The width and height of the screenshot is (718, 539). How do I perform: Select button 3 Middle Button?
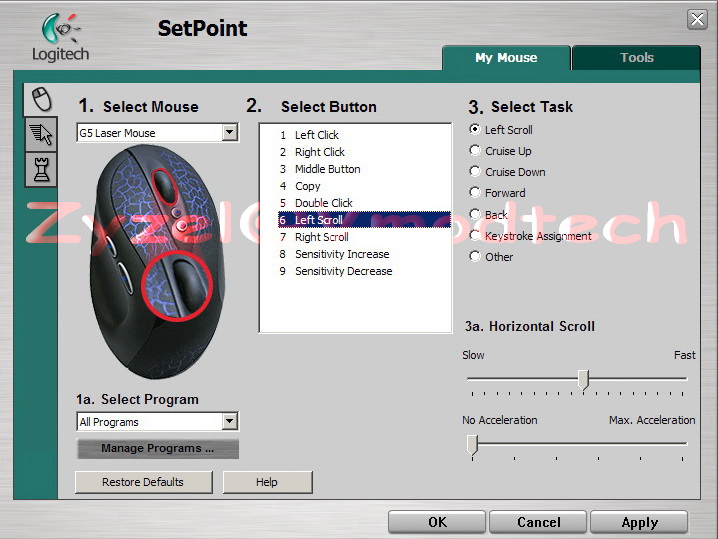click(x=364, y=169)
